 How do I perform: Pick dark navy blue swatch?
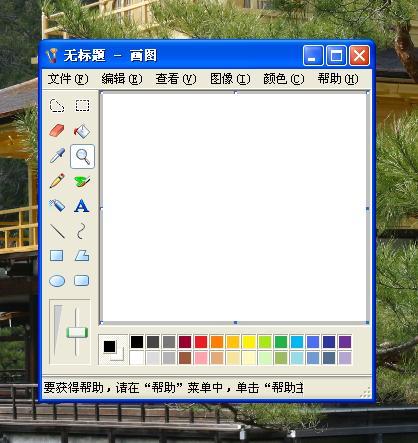329,342
